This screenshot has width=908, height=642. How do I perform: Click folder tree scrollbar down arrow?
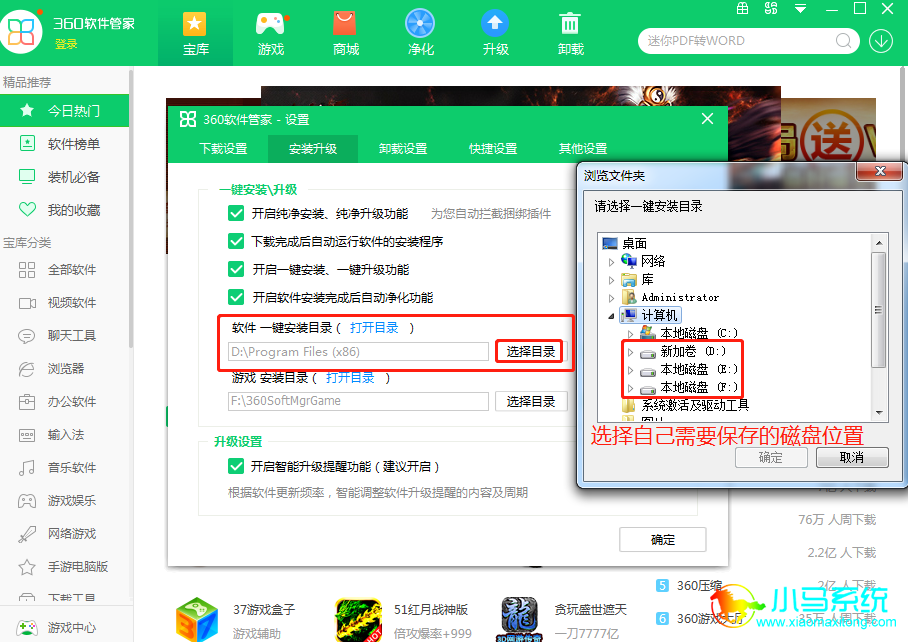[x=878, y=413]
